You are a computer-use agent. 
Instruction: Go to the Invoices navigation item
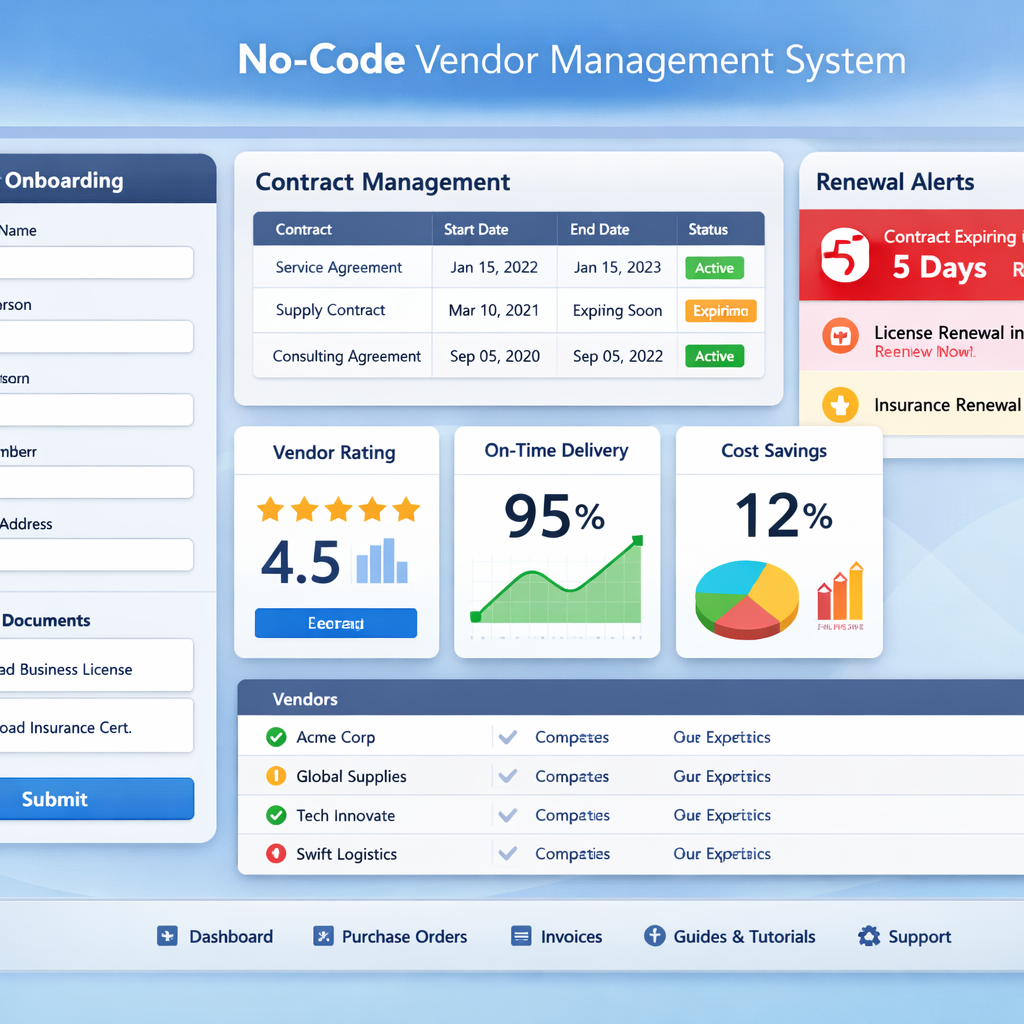point(556,936)
